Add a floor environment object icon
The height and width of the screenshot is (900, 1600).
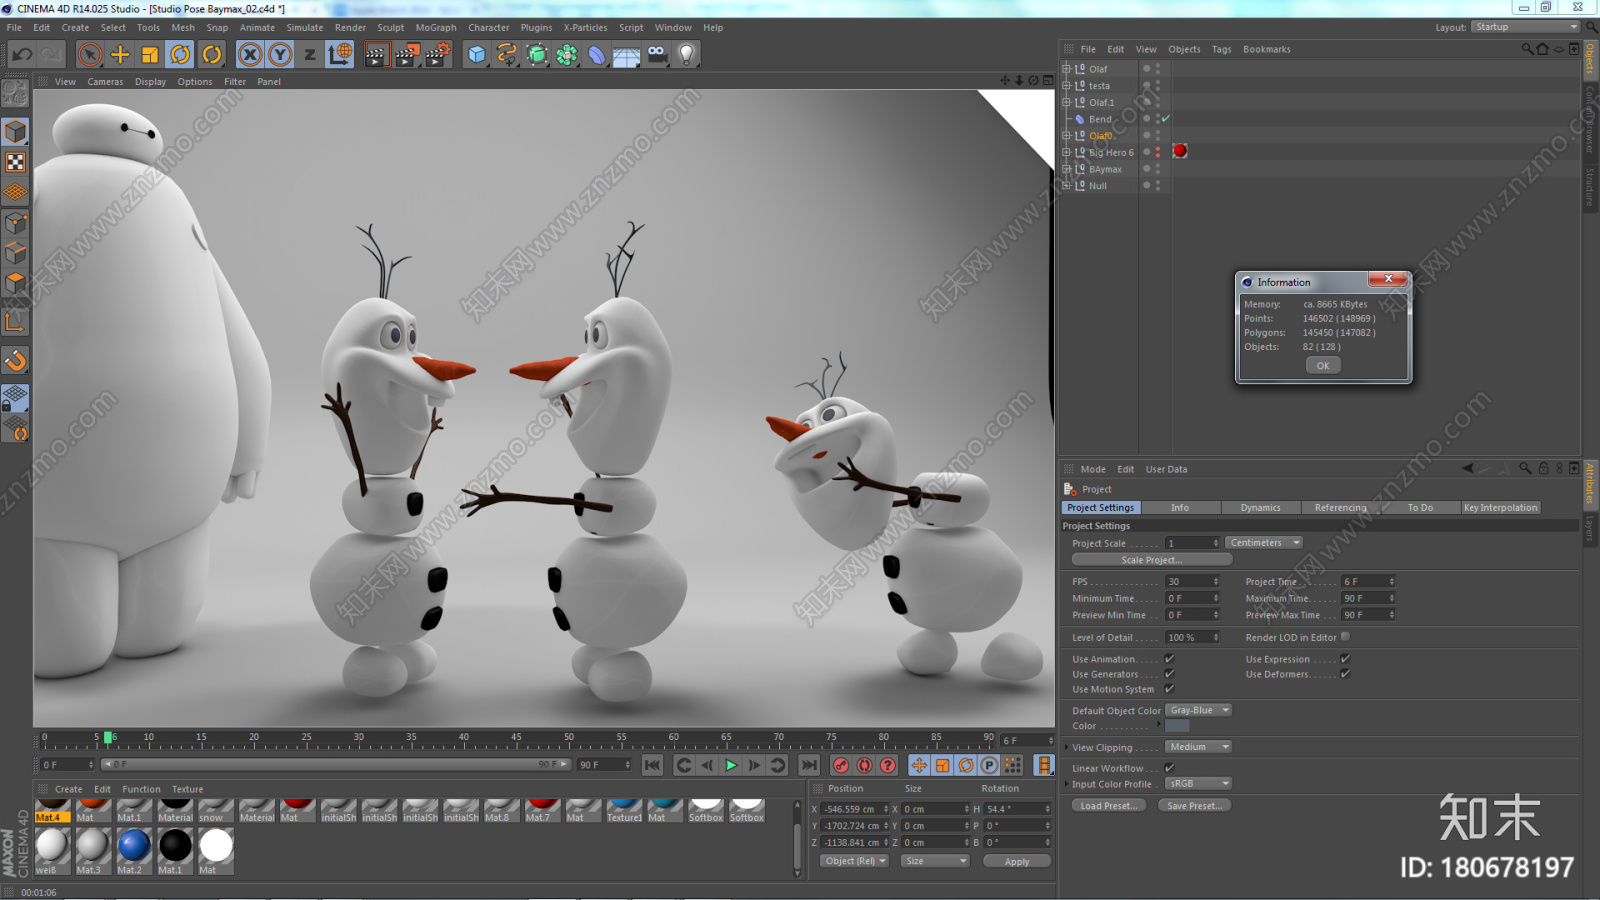tap(627, 54)
